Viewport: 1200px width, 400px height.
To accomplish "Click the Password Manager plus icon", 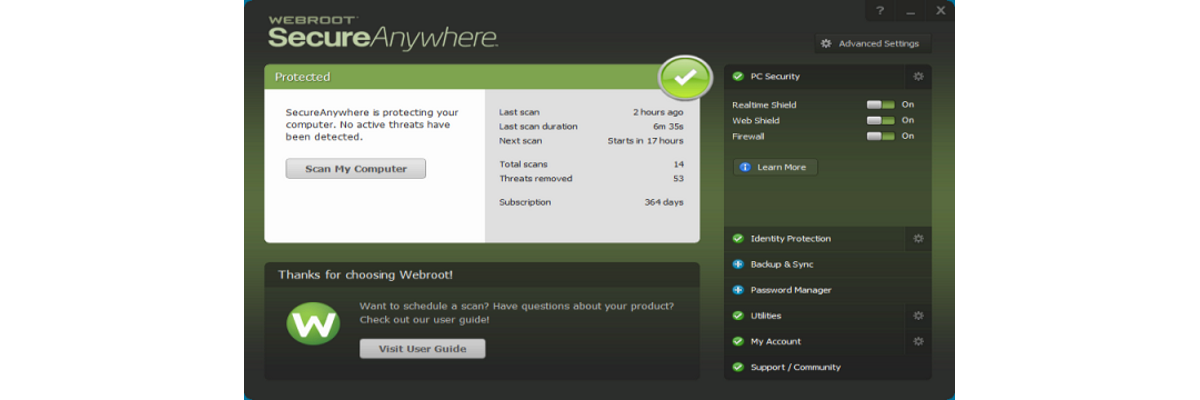I will click(738, 290).
